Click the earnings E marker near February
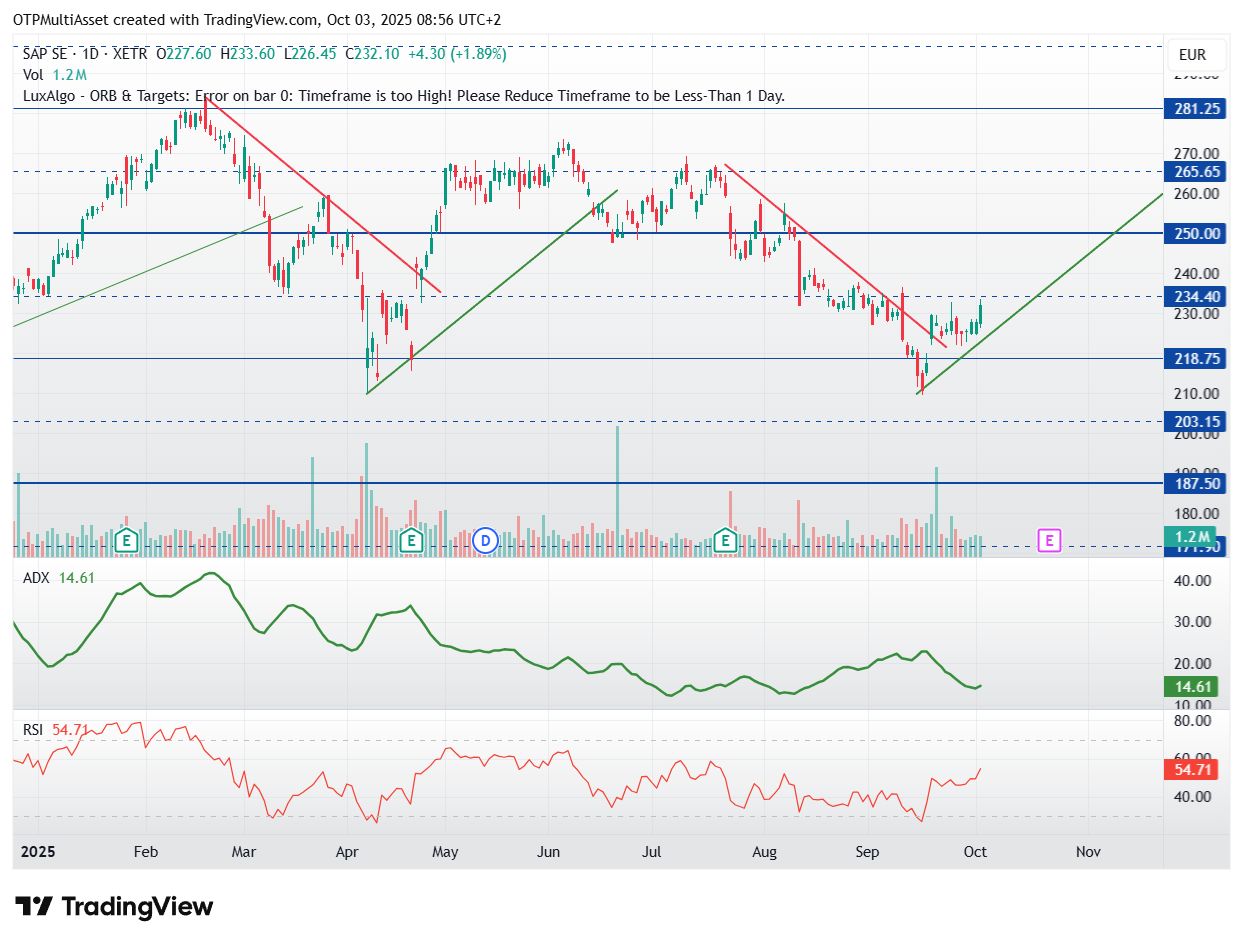The height and width of the screenshot is (944, 1243). tap(126, 541)
